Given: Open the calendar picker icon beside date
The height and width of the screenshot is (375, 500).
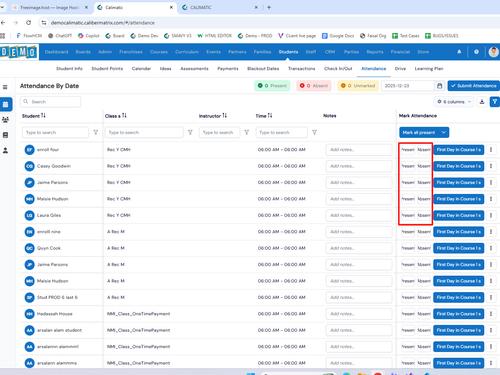Looking at the screenshot, I should point(439,86).
